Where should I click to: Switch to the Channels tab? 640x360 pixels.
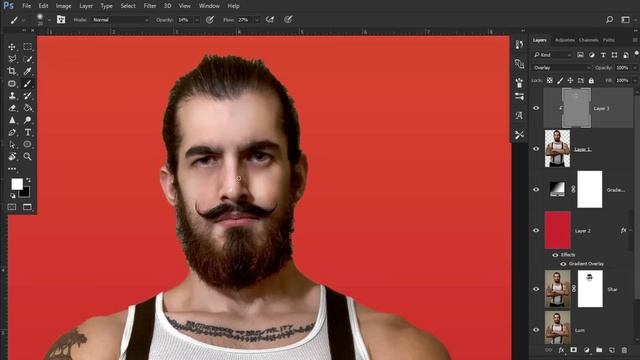[x=589, y=40]
